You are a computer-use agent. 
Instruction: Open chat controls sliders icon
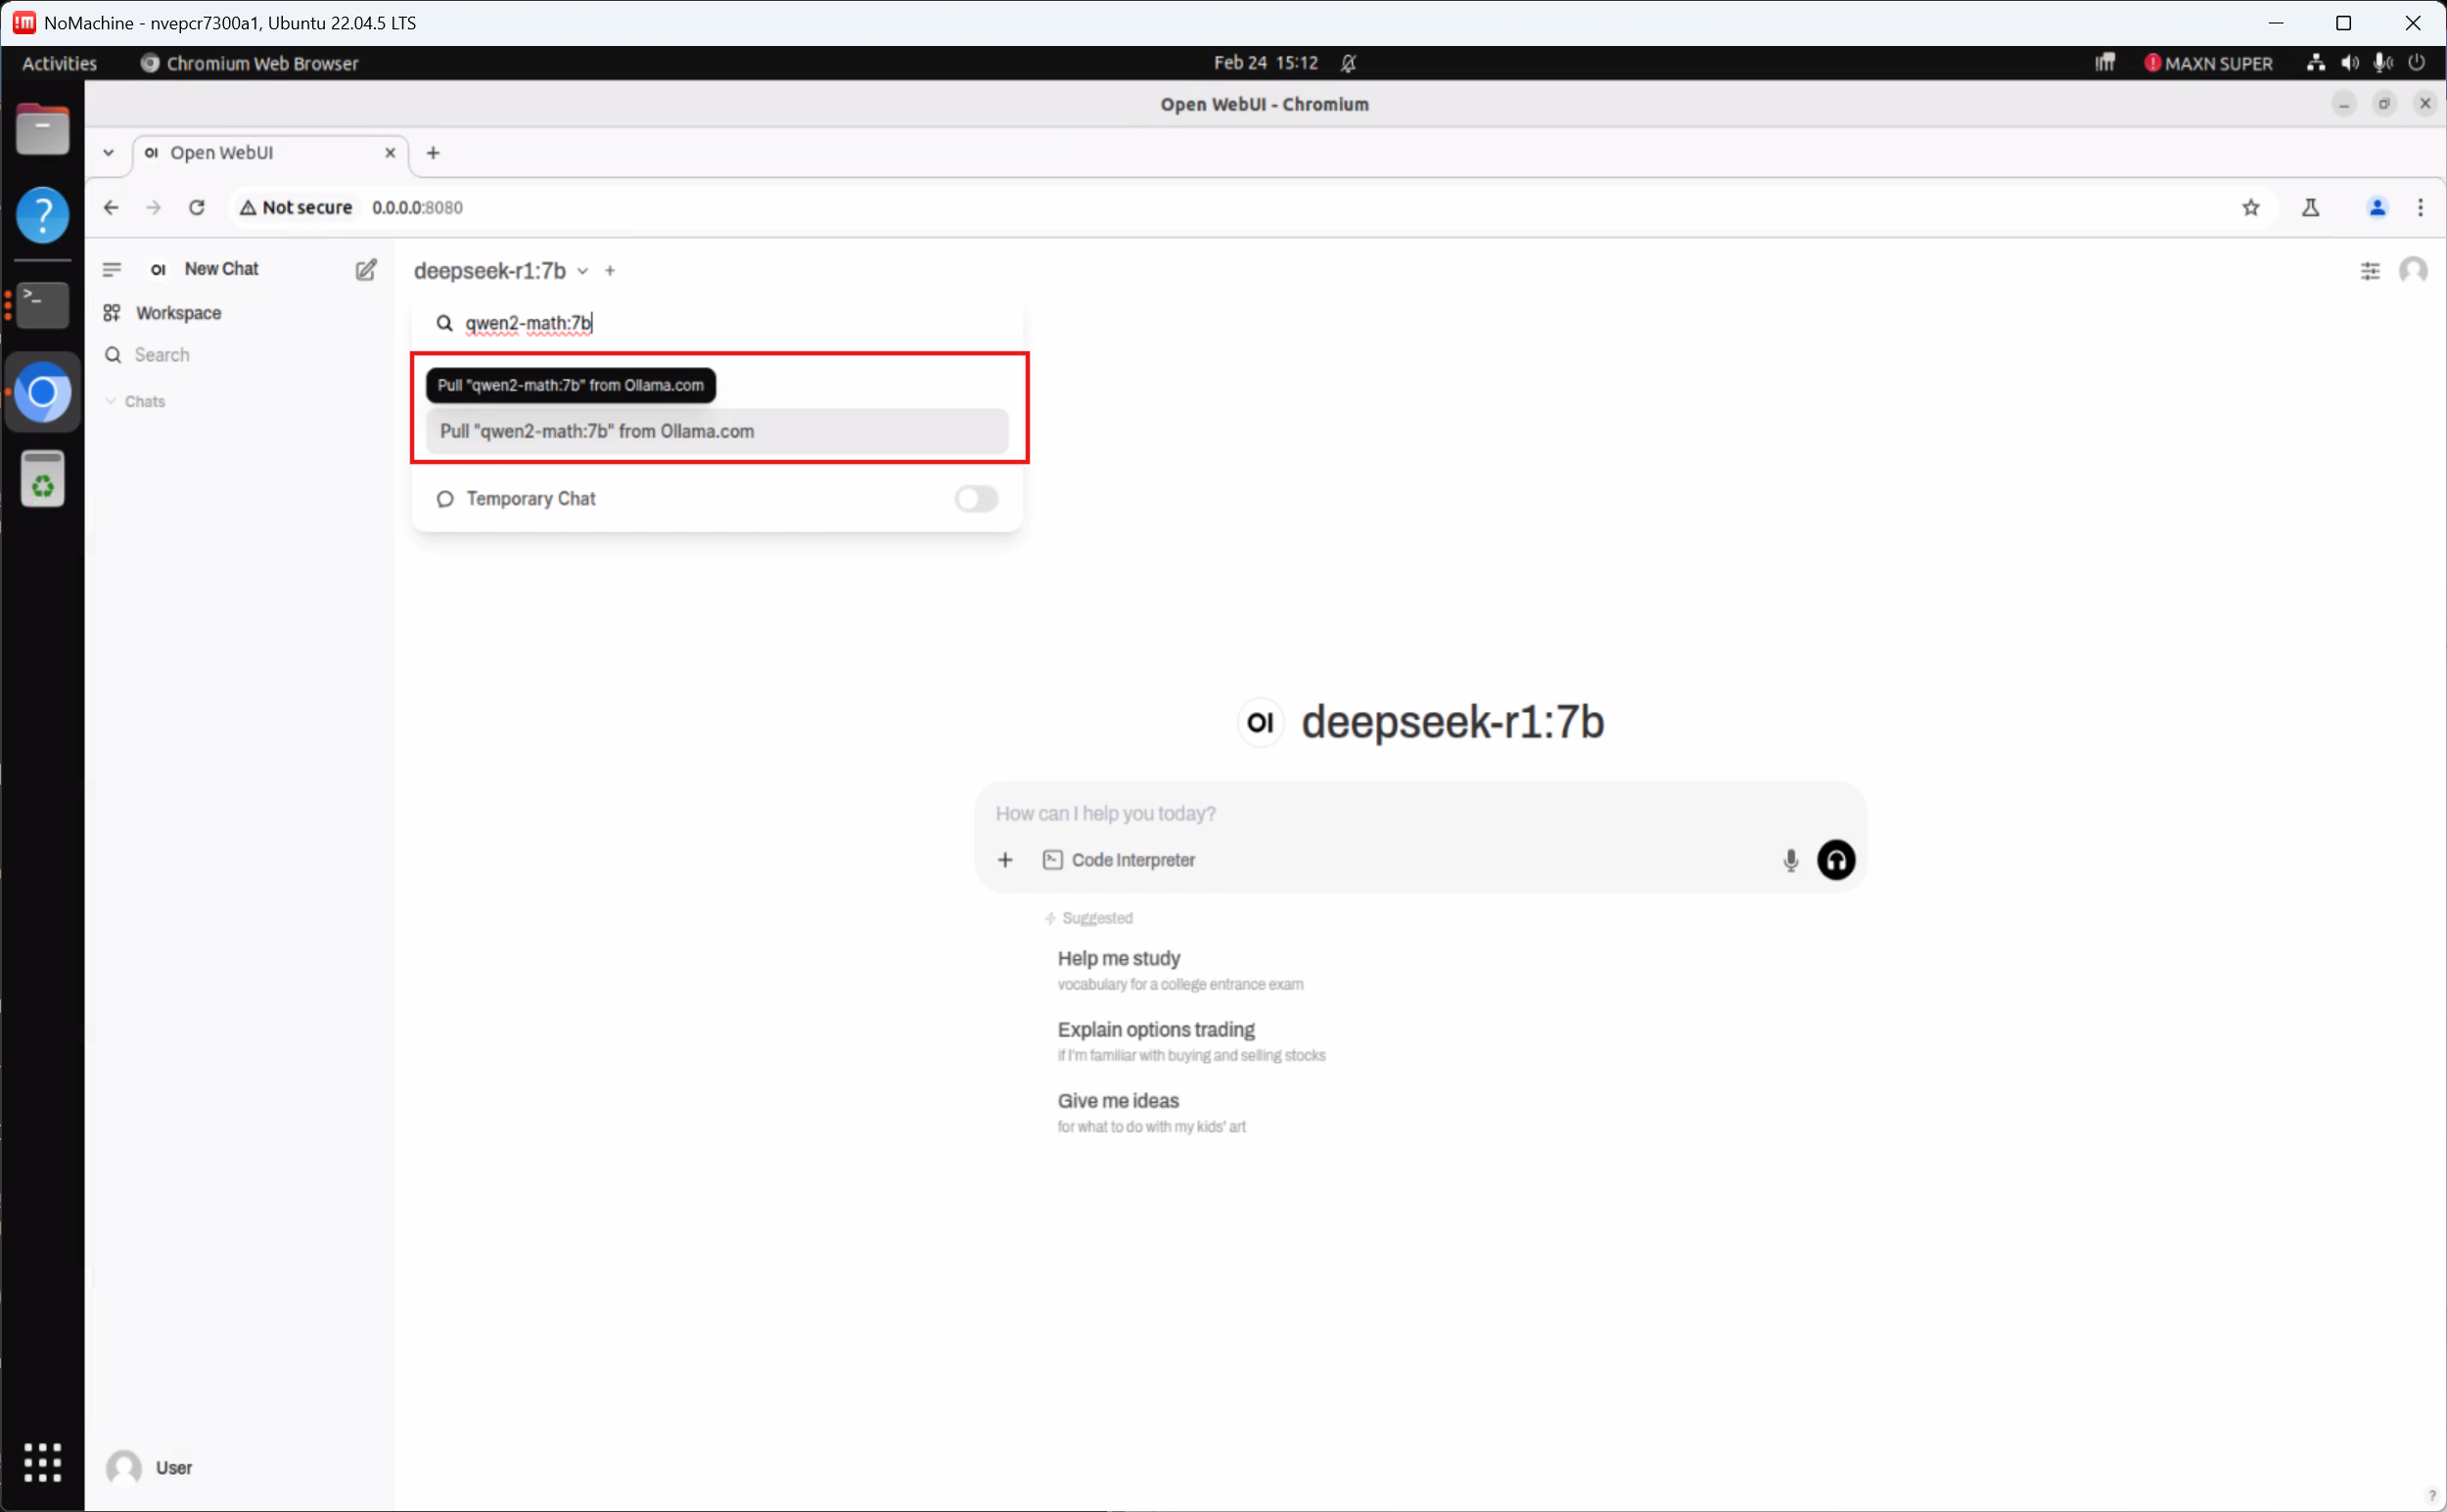tap(2369, 271)
